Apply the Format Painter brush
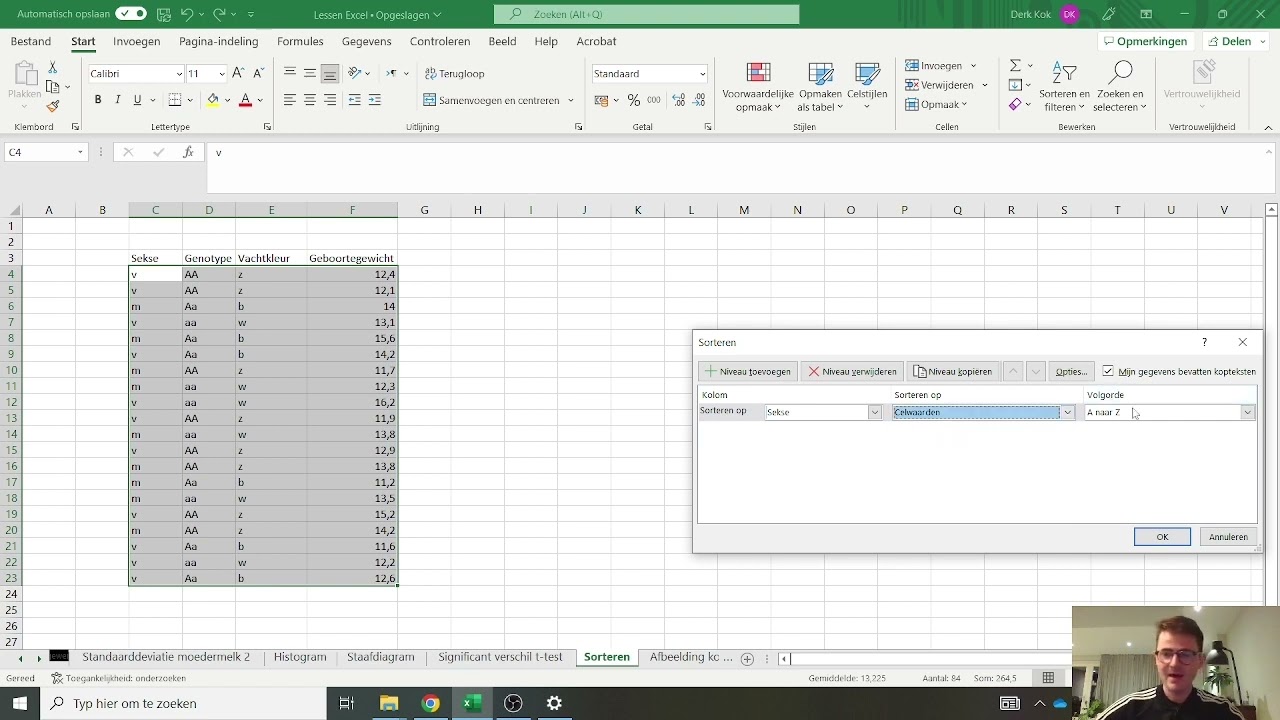Image resolution: width=1280 pixels, height=720 pixels. coord(53,106)
